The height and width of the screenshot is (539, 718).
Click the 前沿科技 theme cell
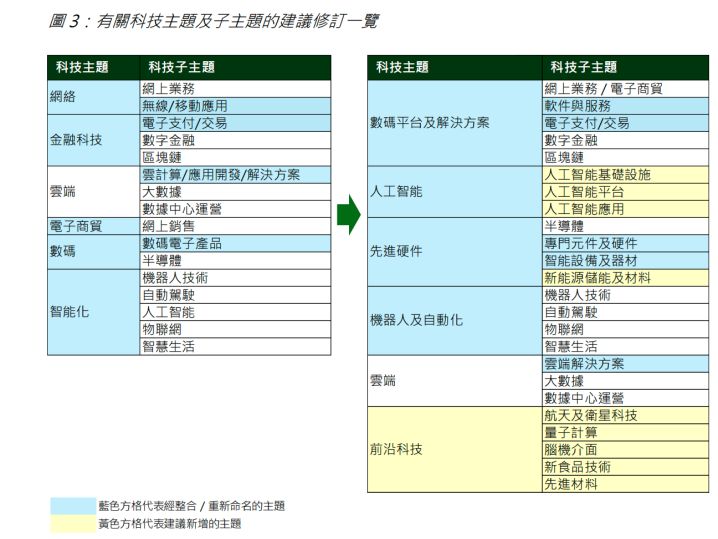(x=455, y=450)
